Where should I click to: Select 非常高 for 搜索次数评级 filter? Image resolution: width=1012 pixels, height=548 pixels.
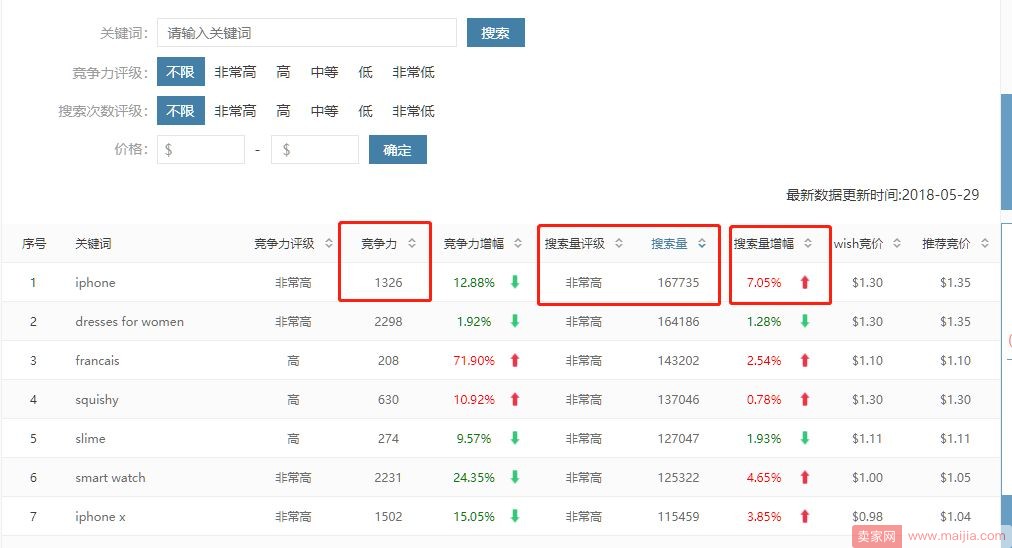(x=235, y=111)
